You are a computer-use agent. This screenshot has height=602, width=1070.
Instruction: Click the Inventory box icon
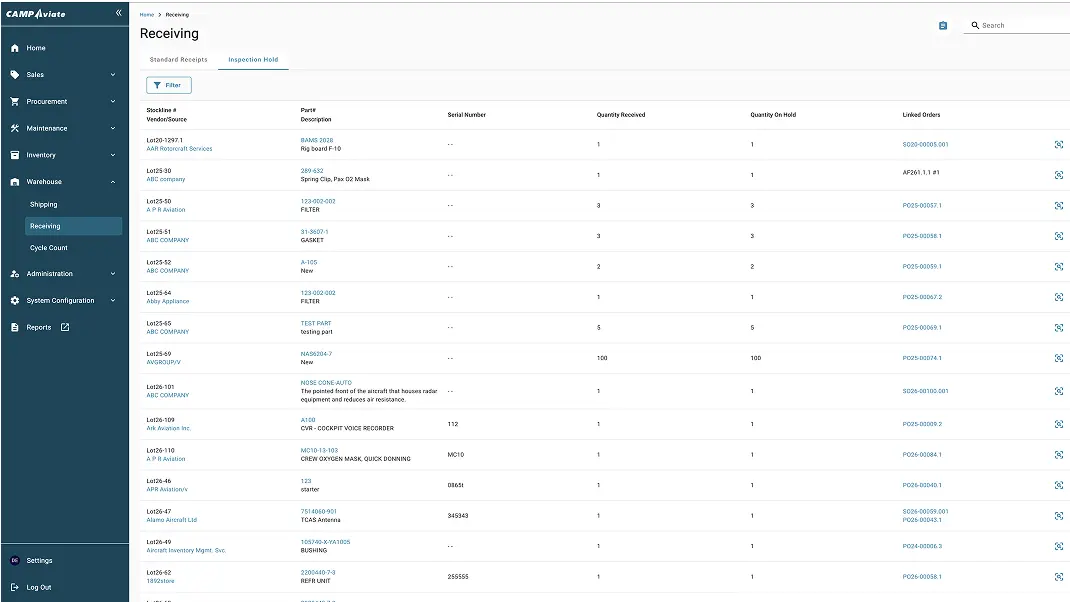(x=15, y=155)
